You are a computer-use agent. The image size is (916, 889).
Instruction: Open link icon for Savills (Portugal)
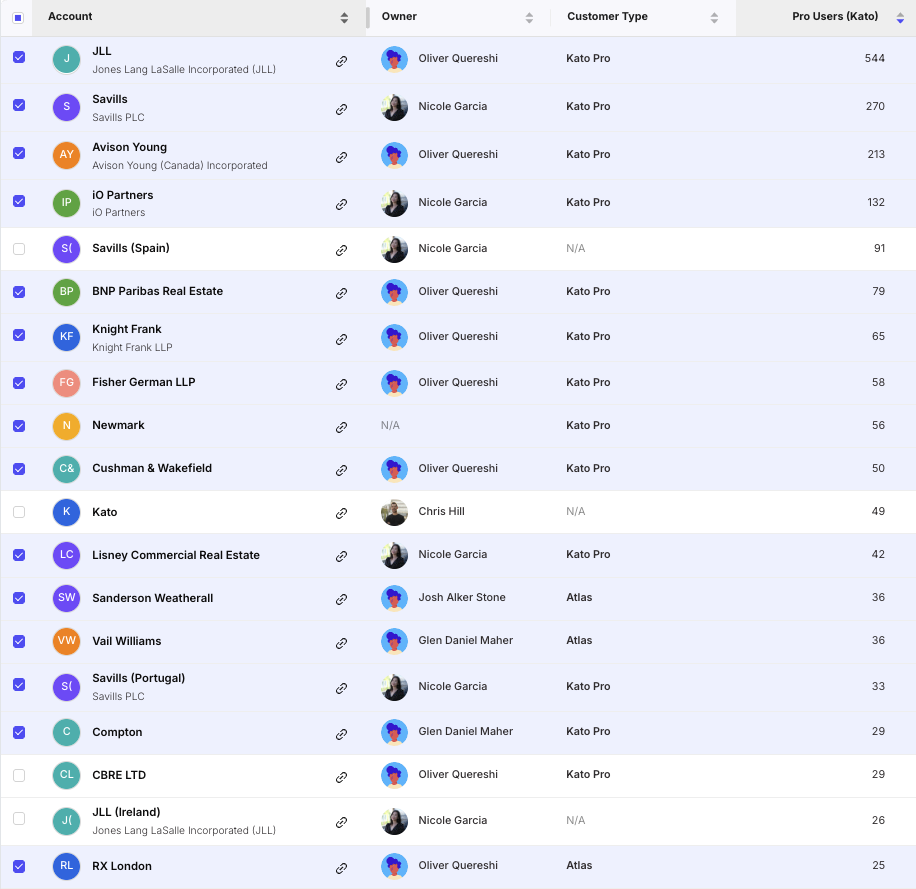[x=342, y=689]
